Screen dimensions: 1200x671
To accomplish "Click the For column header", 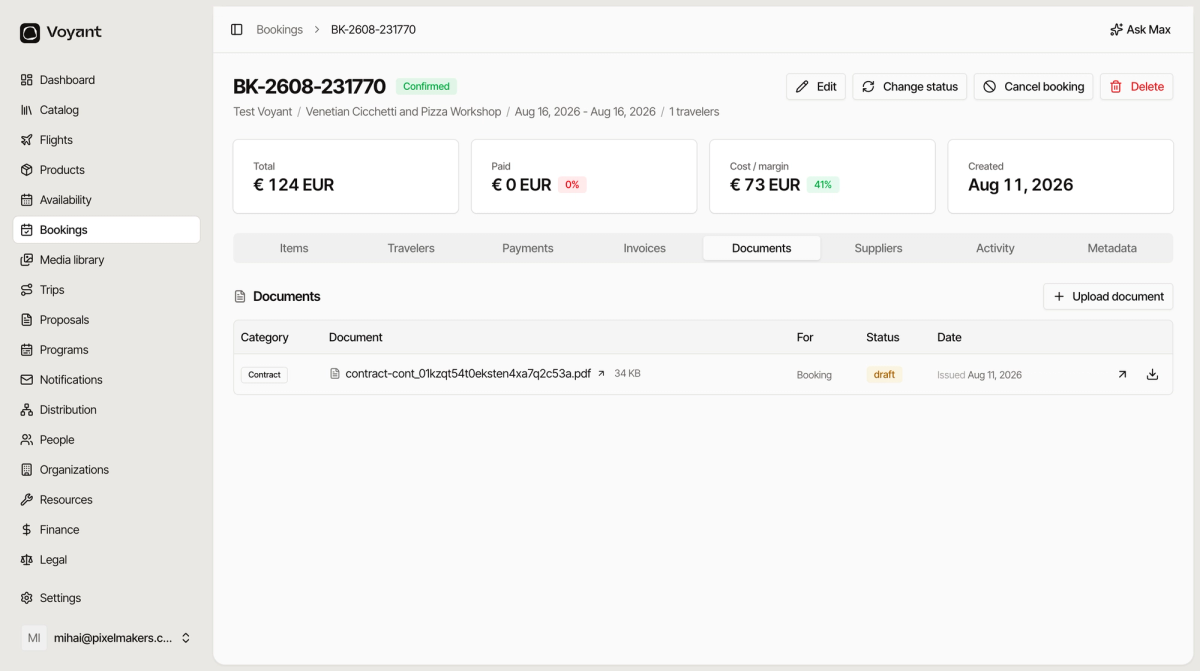I will [x=805, y=338].
